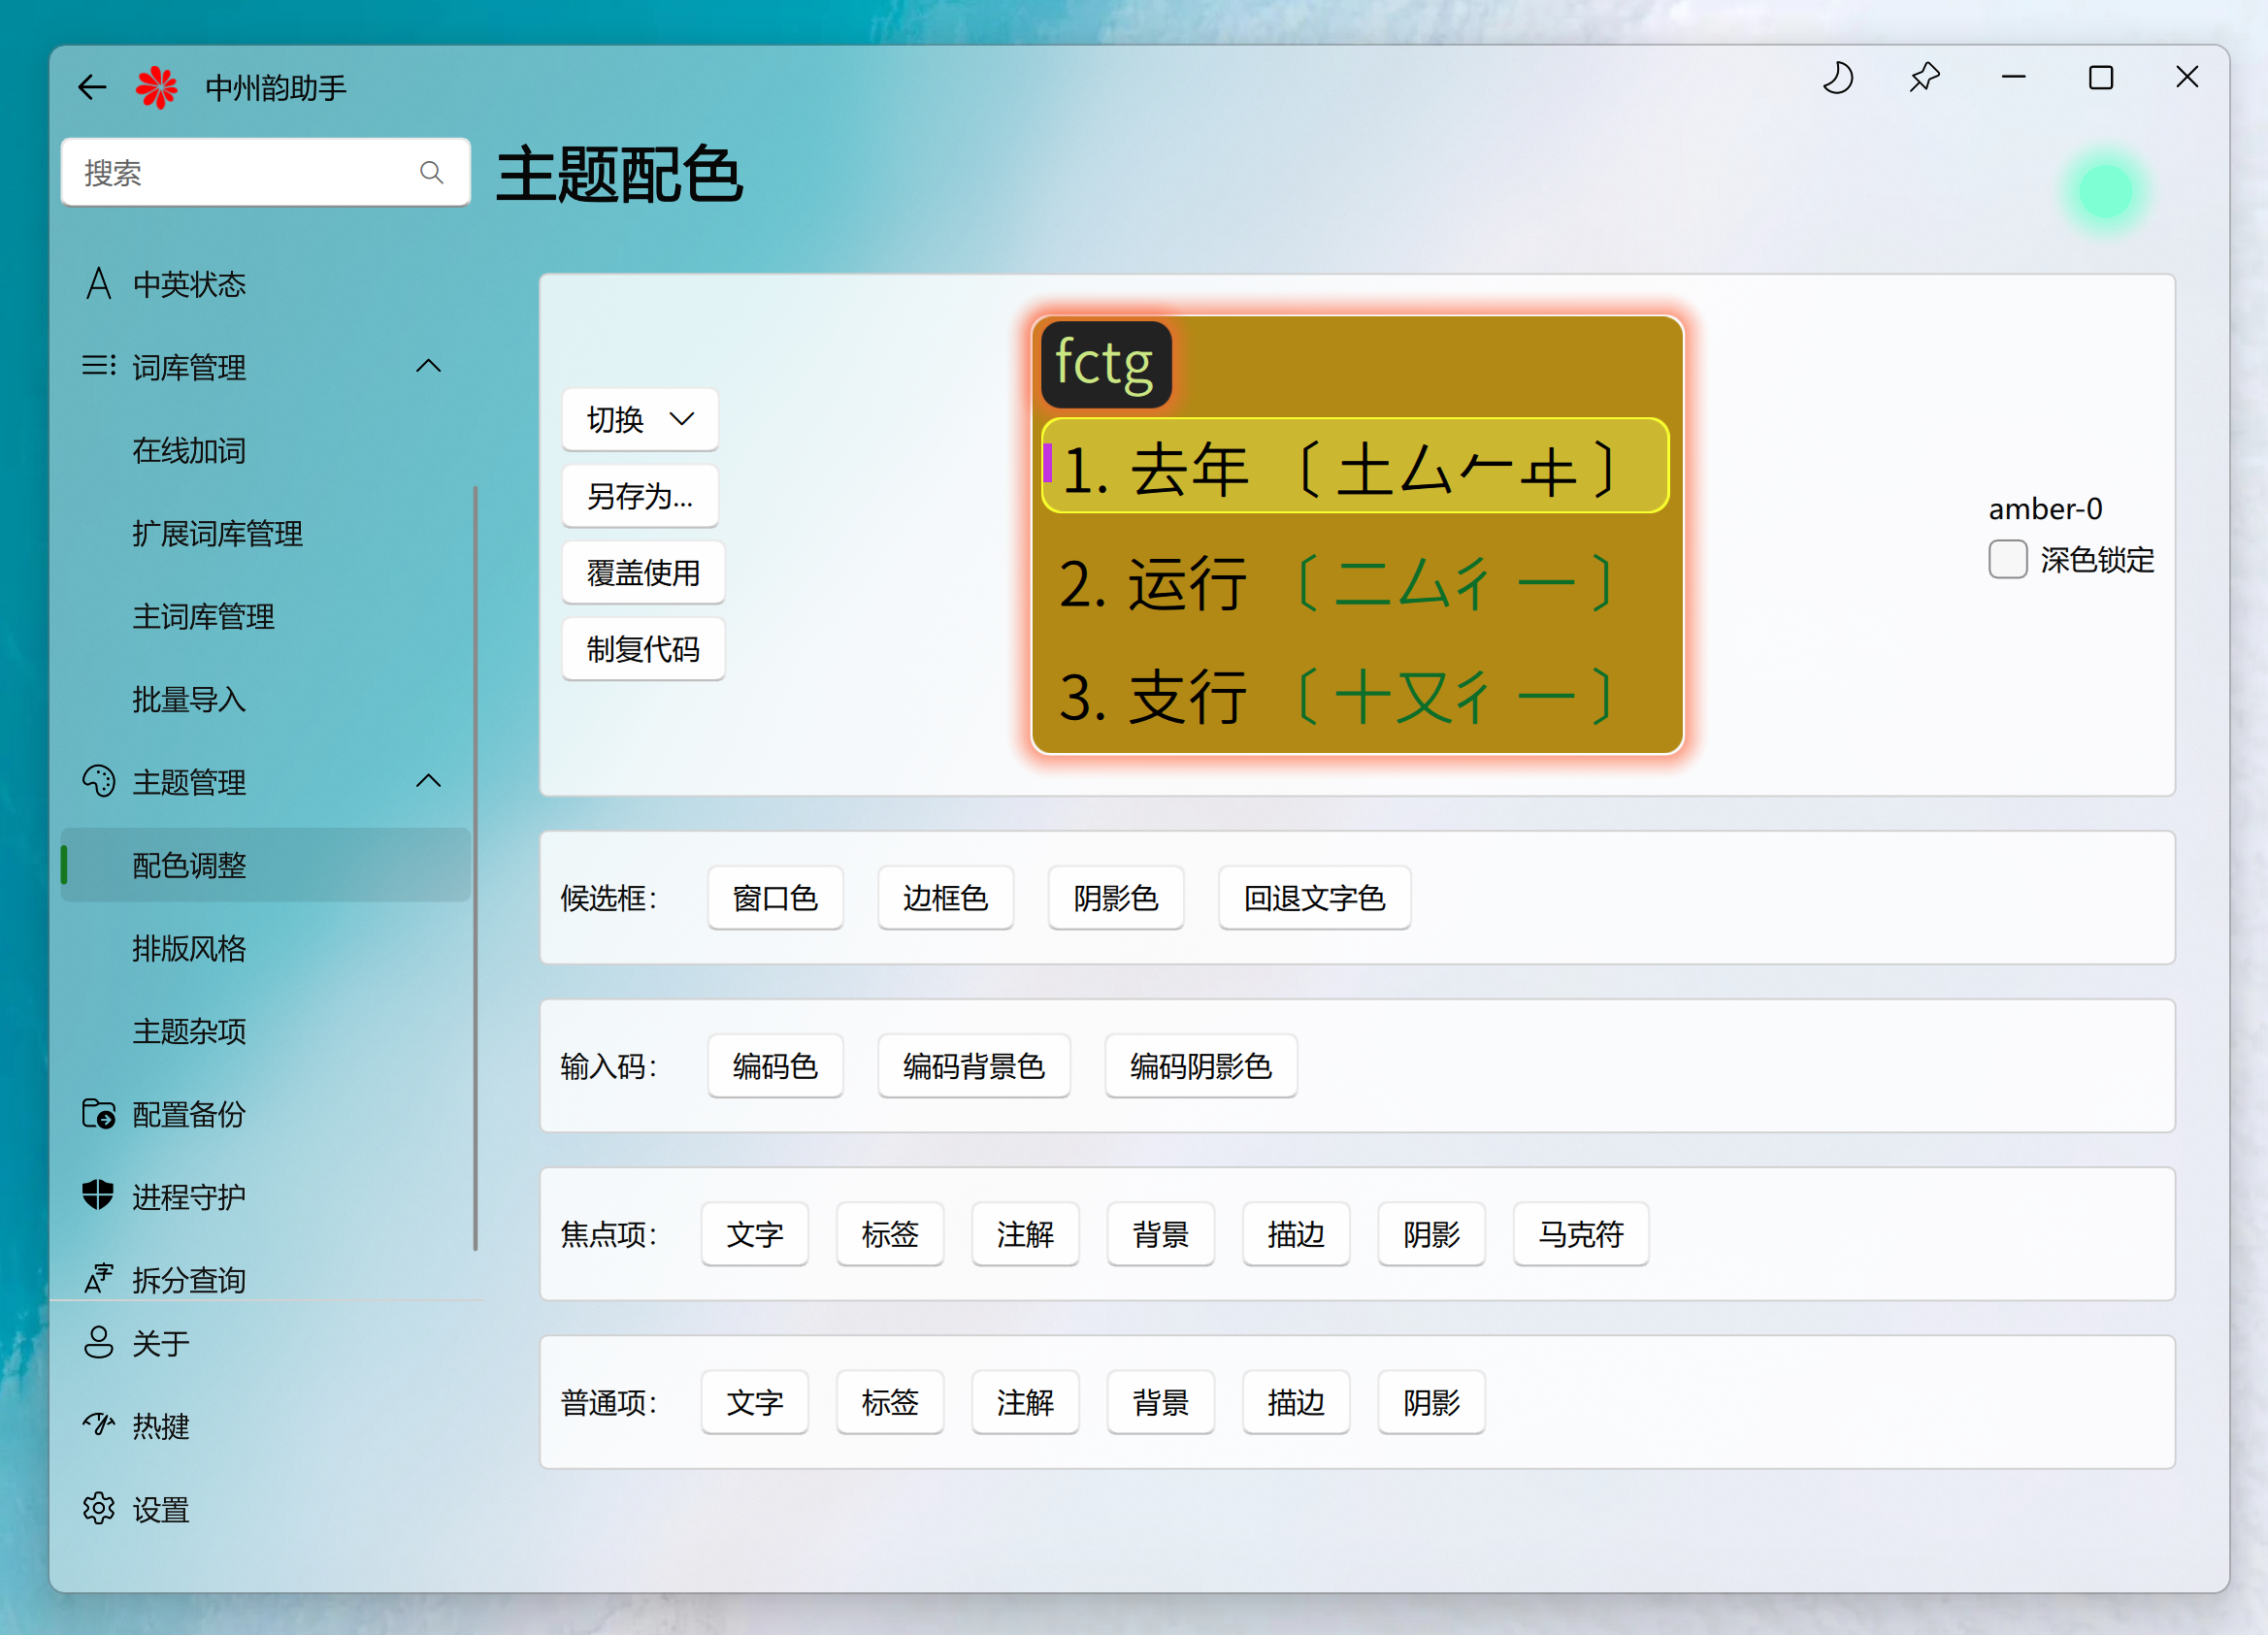Collapse the 主题管理 section

428,781
